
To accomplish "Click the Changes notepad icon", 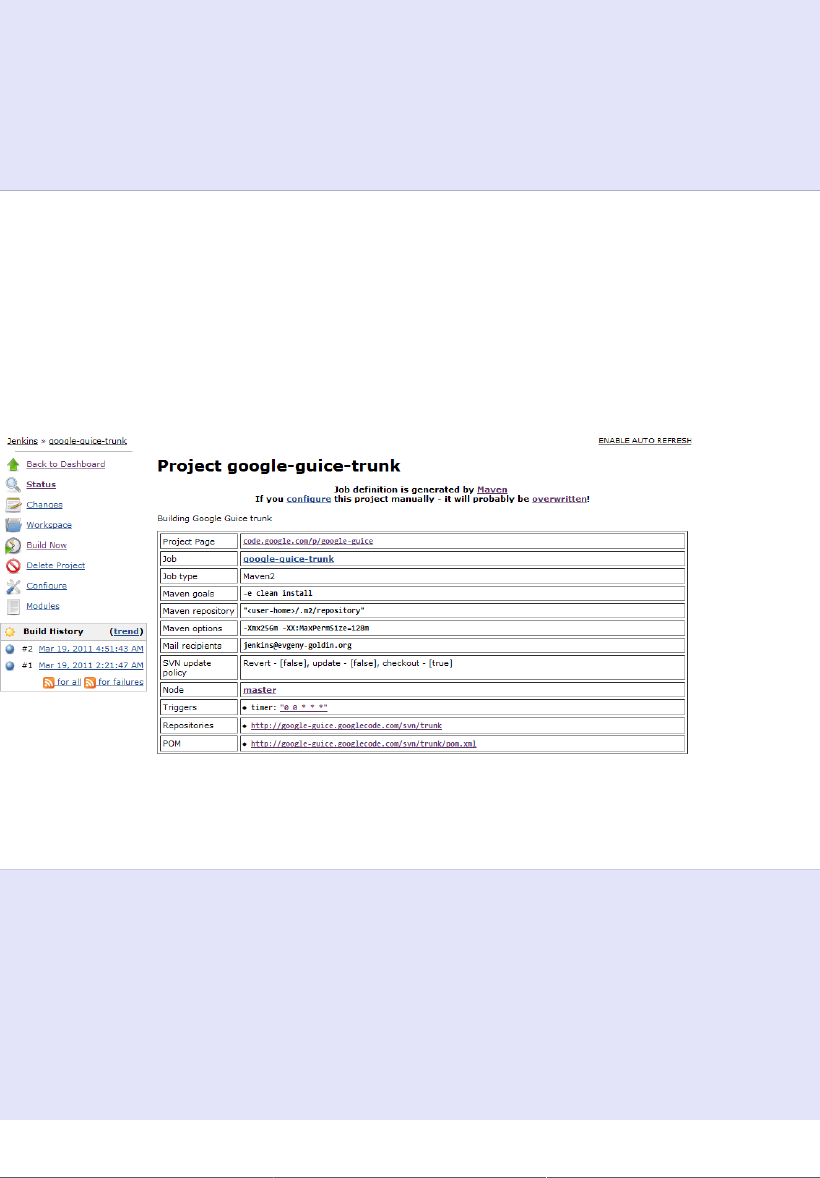I will click(x=13, y=505).
